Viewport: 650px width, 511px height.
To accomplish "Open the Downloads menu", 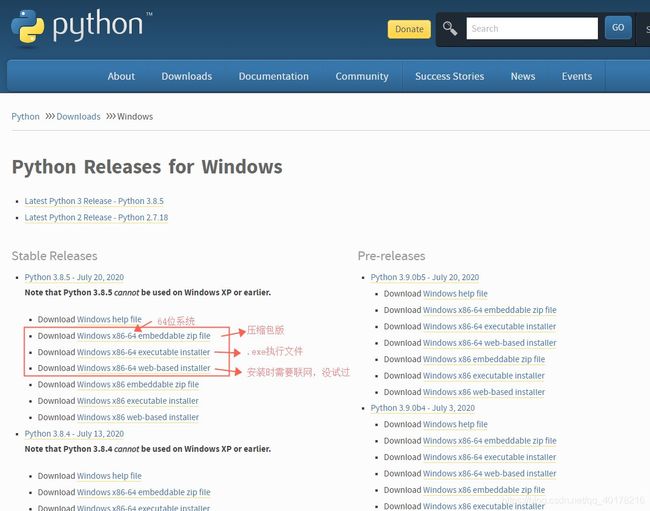I will click(187, 76).
